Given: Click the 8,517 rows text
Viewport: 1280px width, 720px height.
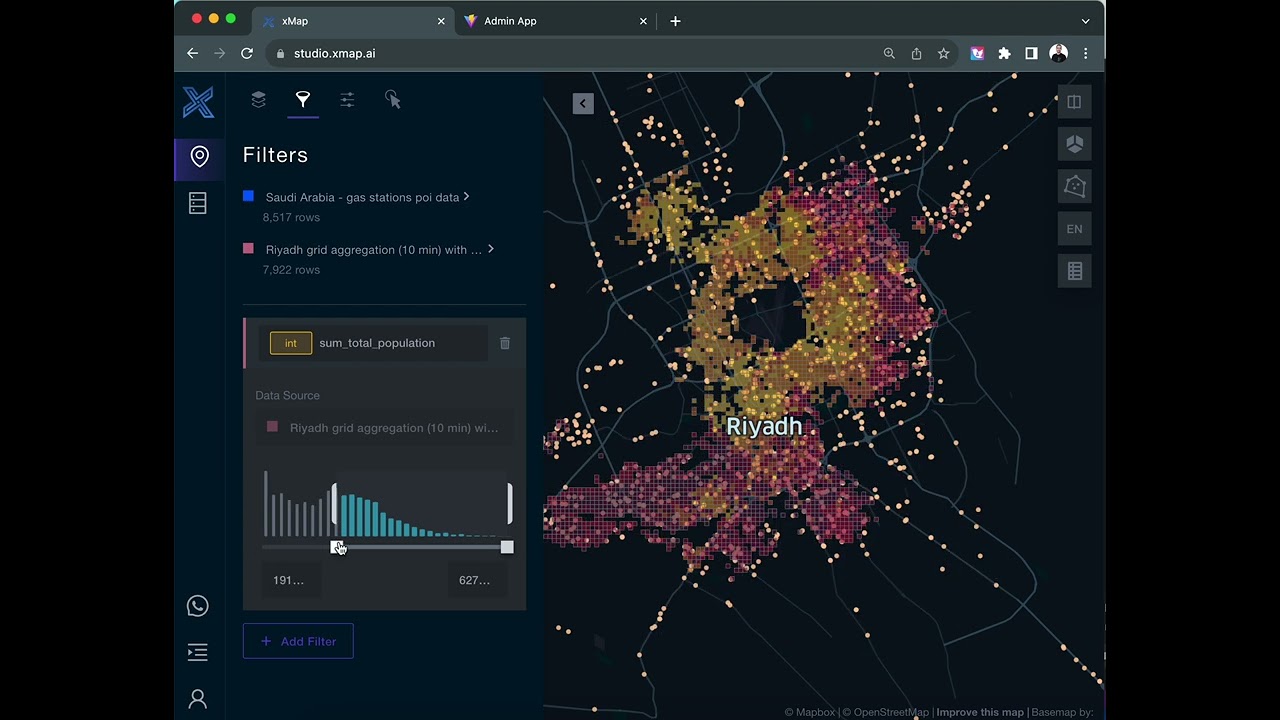Looking at the screenshot, I should 291,217.
